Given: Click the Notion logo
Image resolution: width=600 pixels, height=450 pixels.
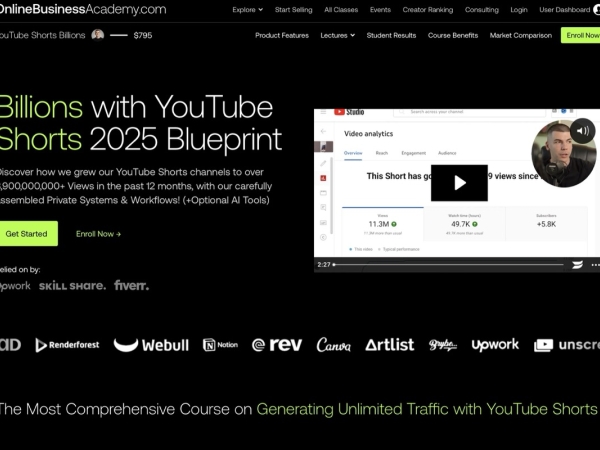Looking at the screenshot, I should (220, 345).
